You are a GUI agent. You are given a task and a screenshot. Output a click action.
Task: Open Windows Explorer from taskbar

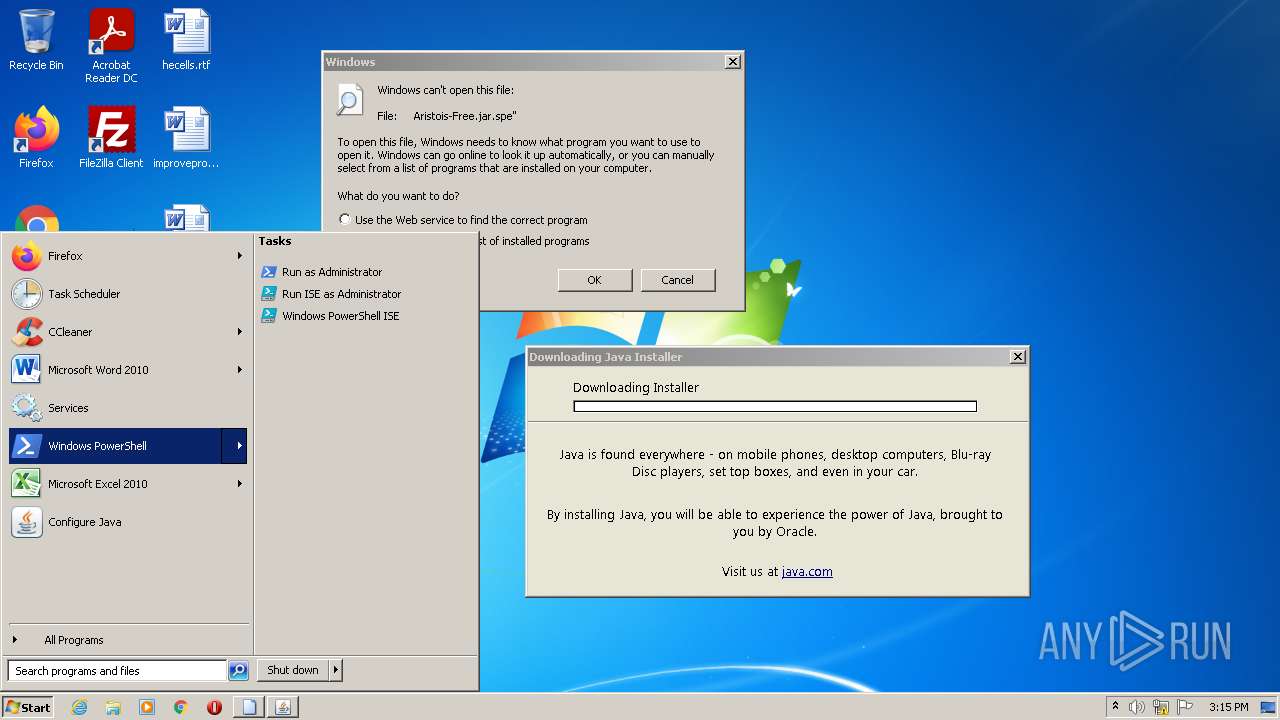(x=113, y=707)
